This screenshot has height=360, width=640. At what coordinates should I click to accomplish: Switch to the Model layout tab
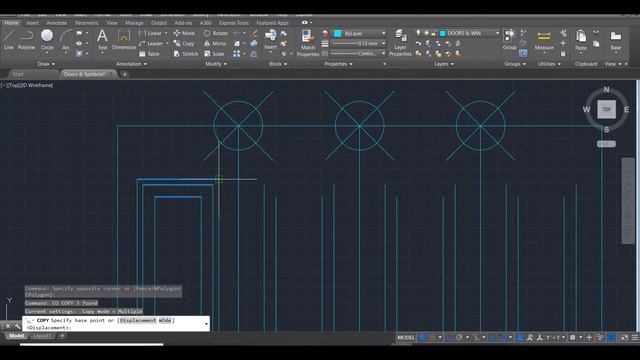(x=17, y=336)
